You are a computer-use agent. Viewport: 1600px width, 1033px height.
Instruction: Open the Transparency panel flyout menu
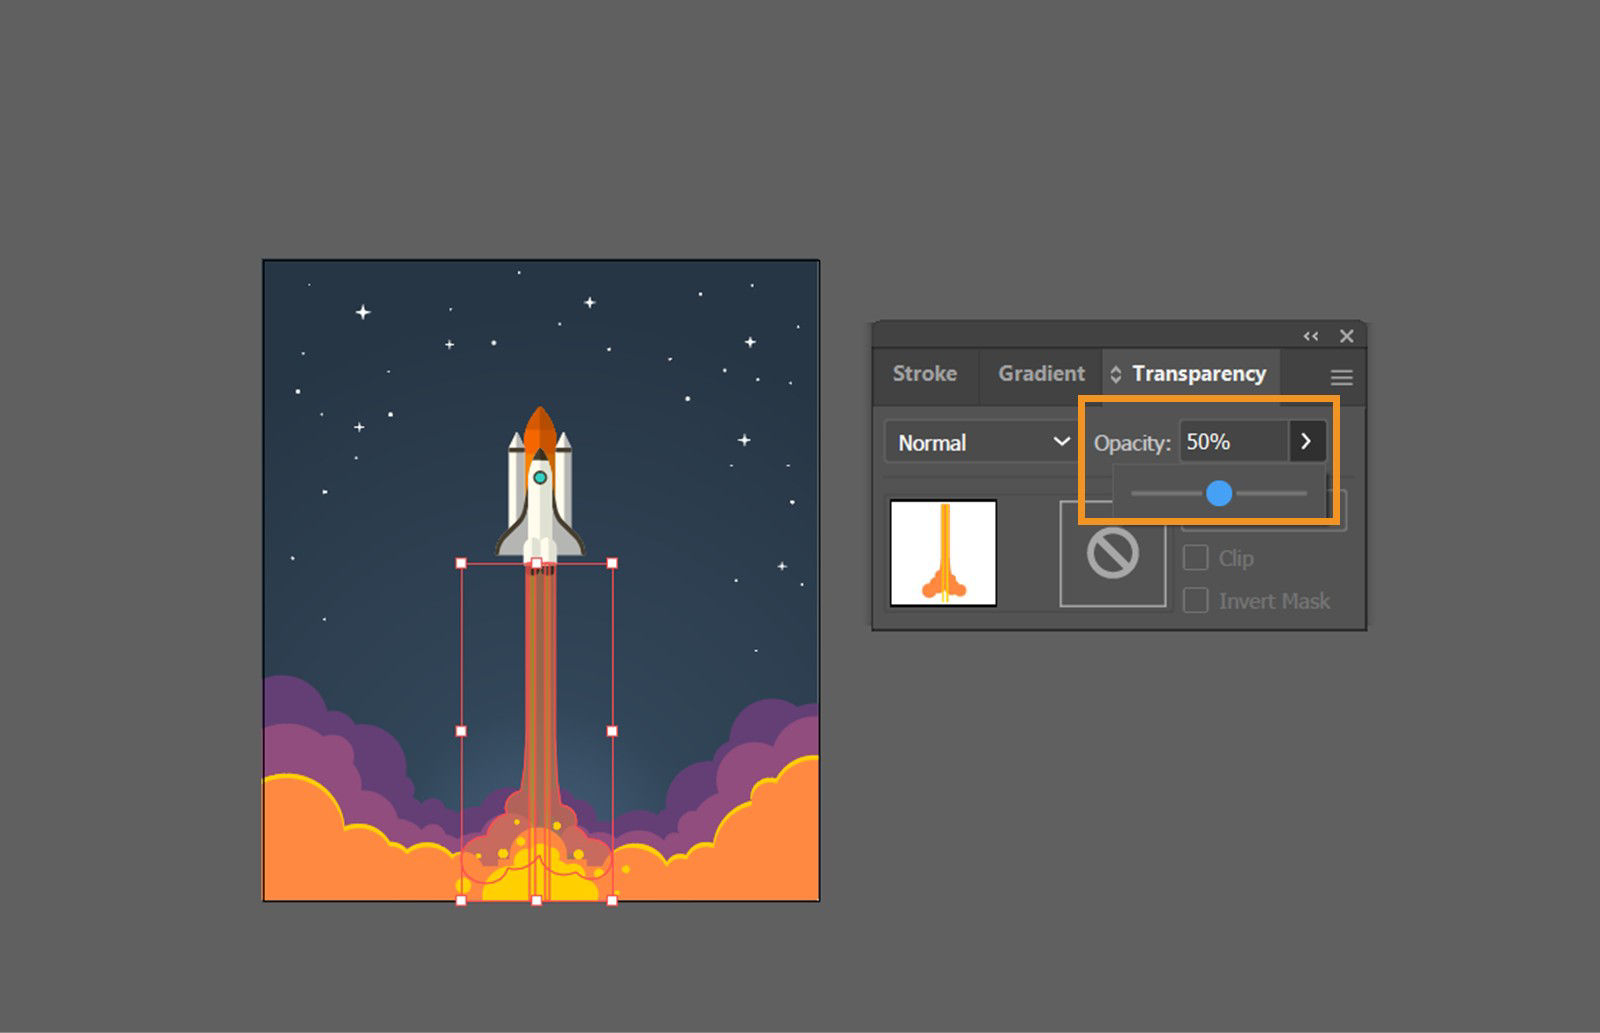(1340, 377)
